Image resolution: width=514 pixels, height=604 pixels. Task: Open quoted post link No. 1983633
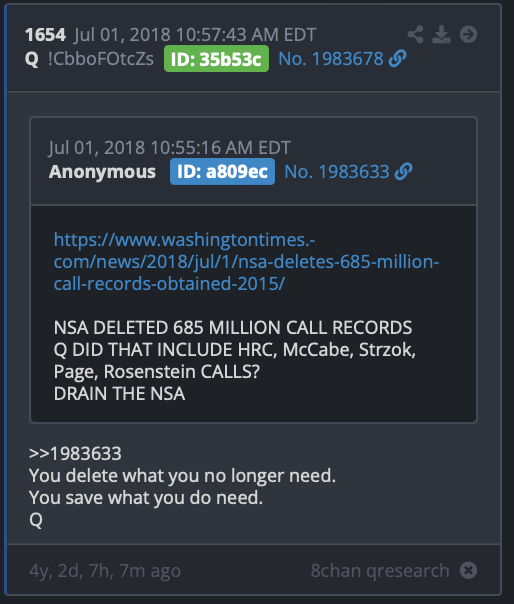click(x=337, y=172)
